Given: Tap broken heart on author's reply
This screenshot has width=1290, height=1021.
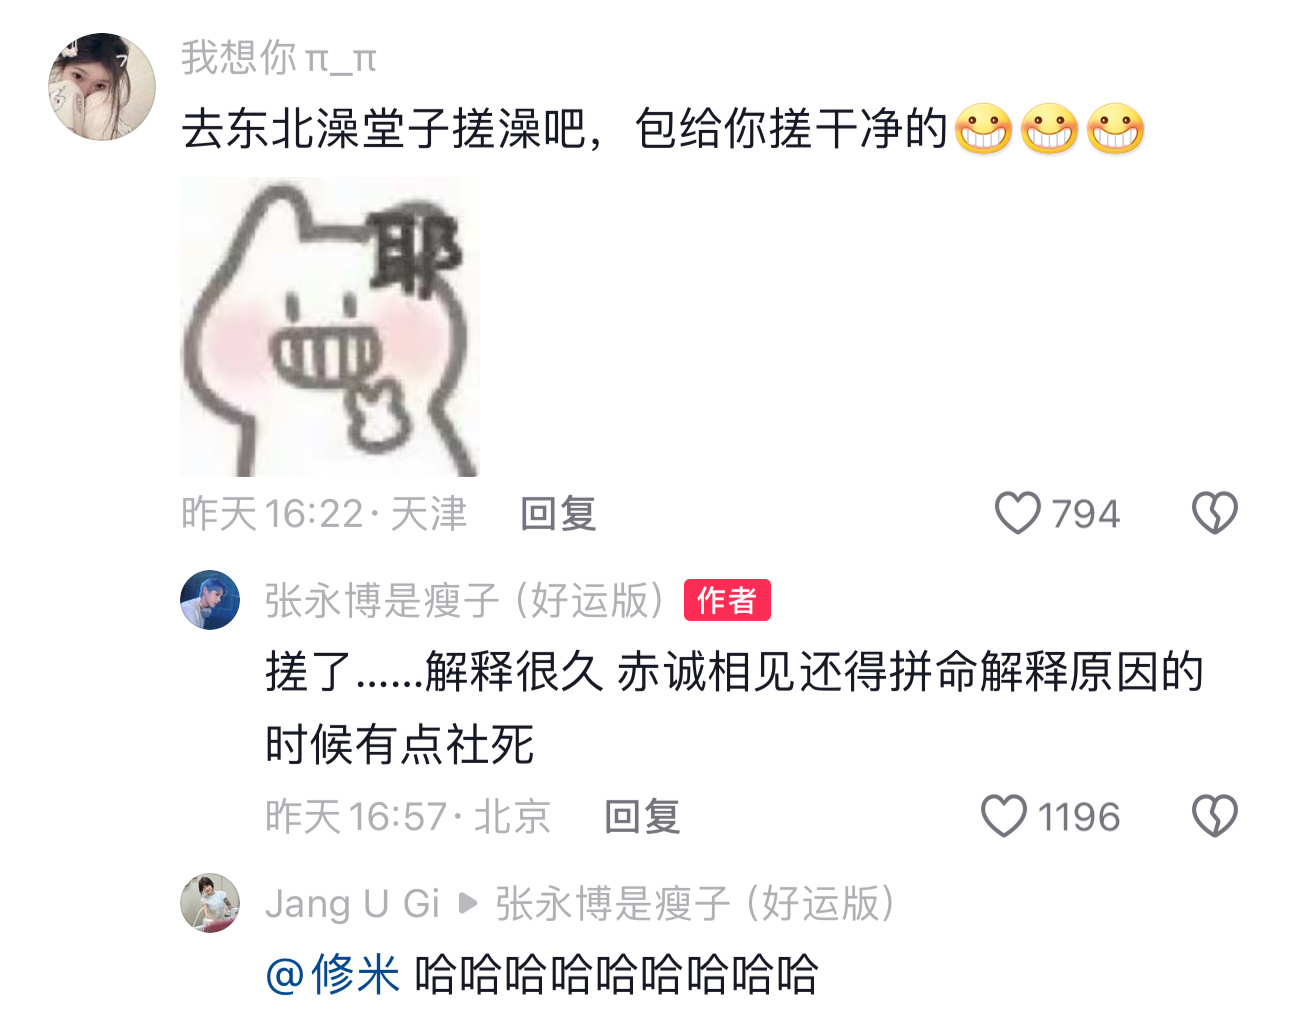Looking at the screenshot, I should pyautogui.click(x=1214, y=816).
